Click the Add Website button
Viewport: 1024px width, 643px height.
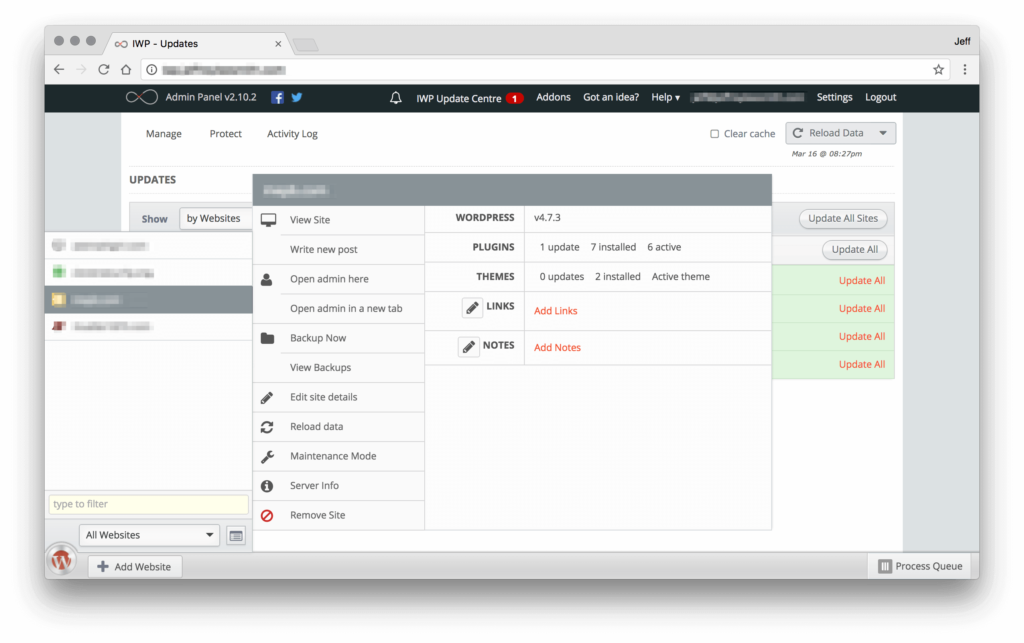[135, 567]
